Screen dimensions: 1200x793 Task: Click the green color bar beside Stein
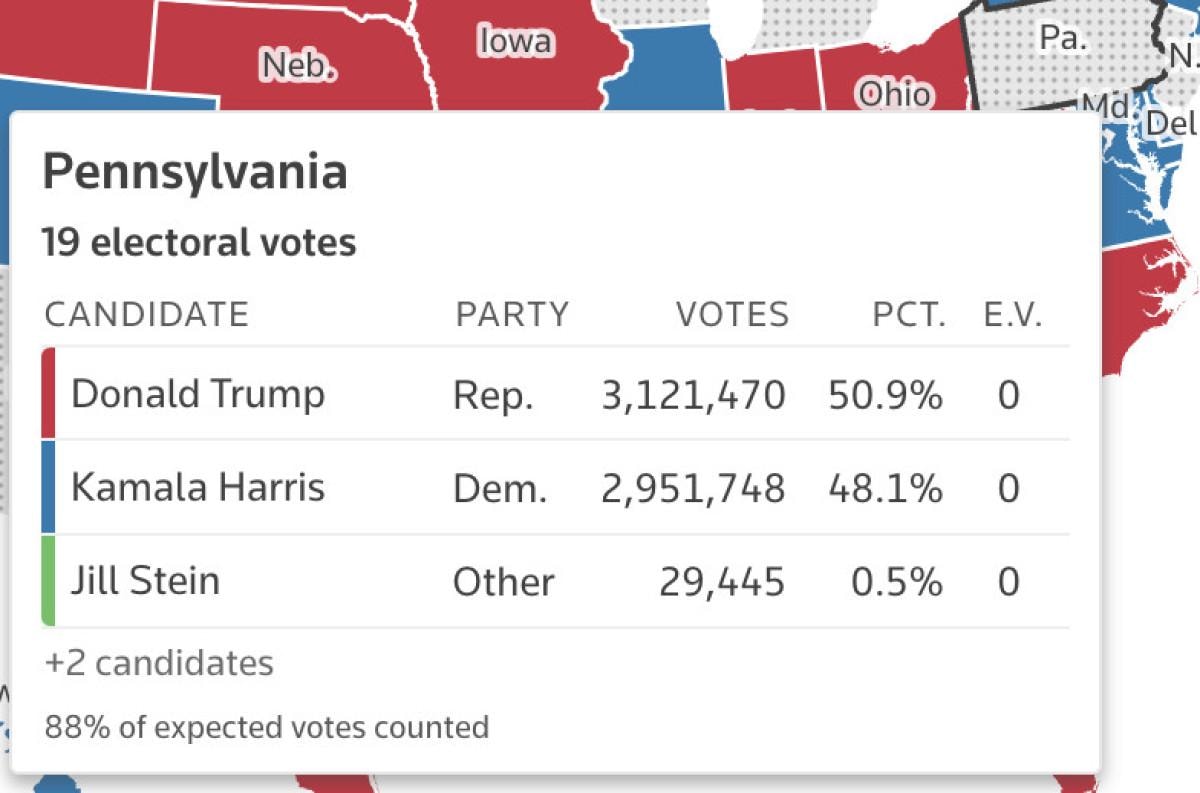48,581
